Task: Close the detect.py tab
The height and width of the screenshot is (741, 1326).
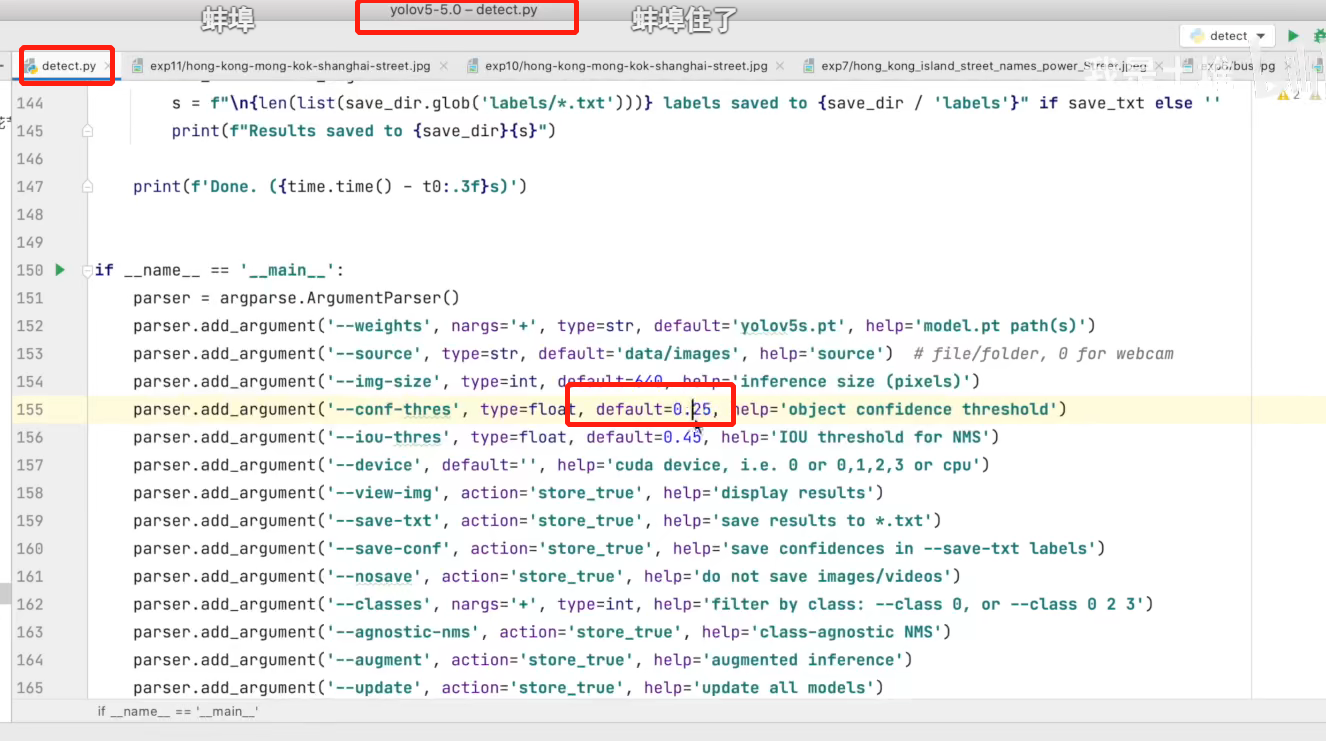Action: click(109, 66)
